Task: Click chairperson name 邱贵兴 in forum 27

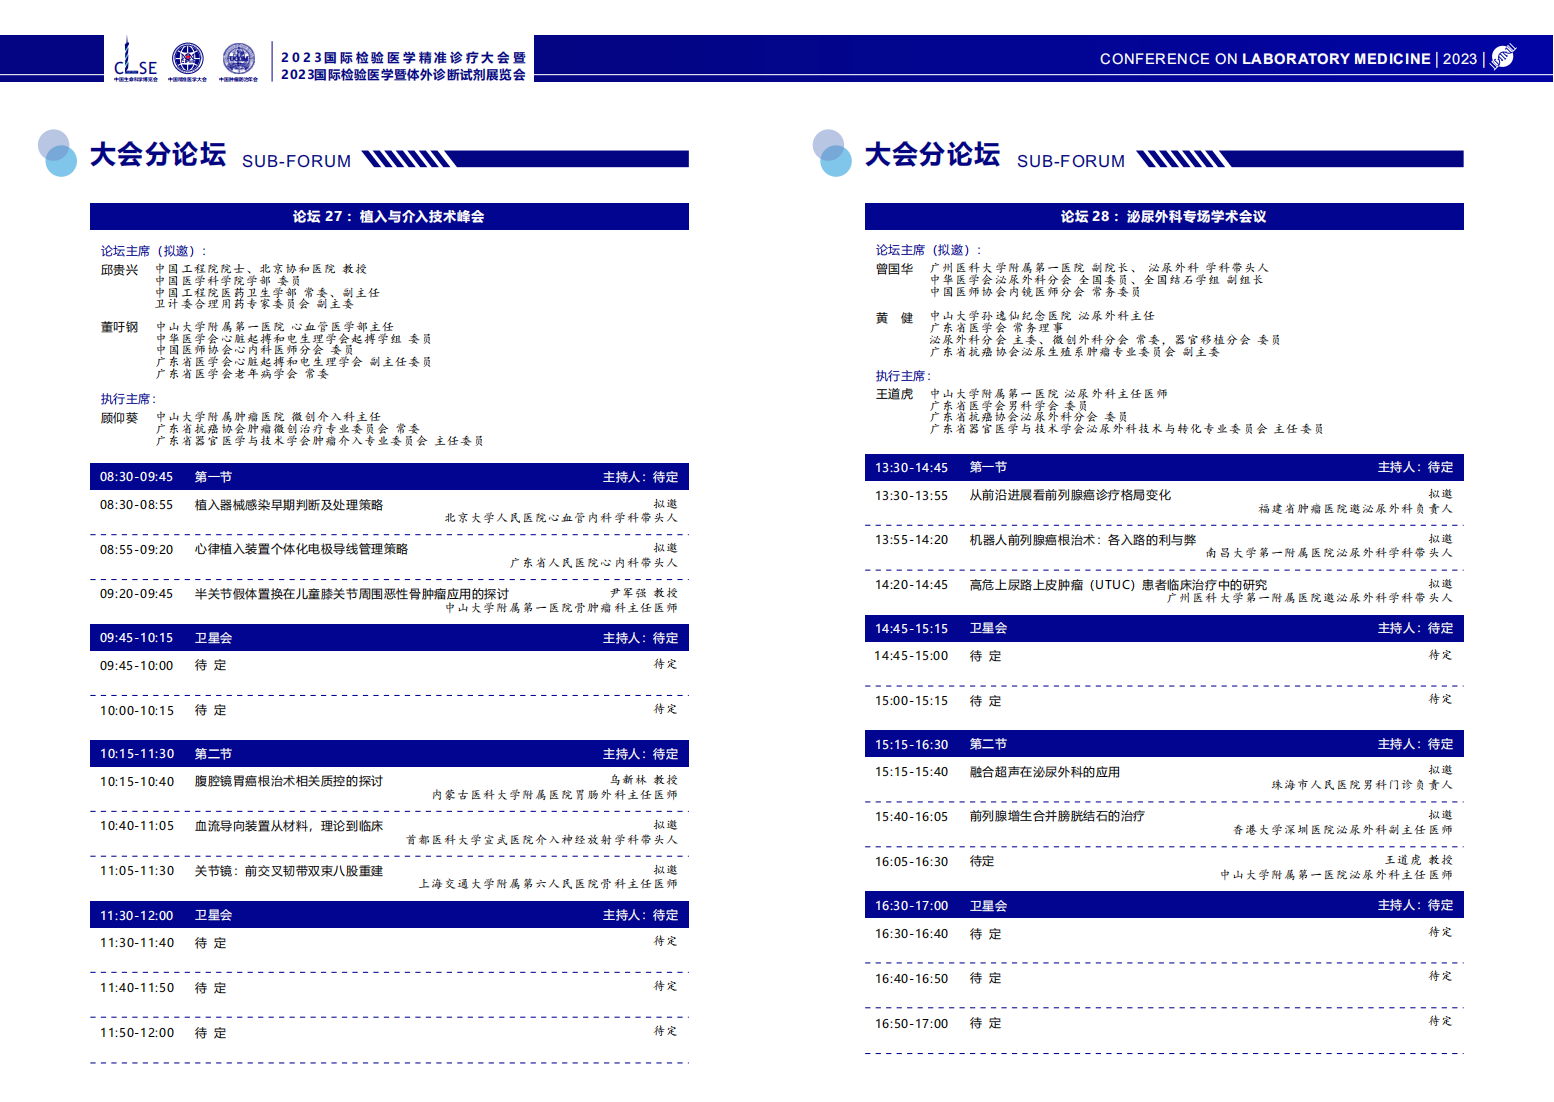Action: (119, 270)
